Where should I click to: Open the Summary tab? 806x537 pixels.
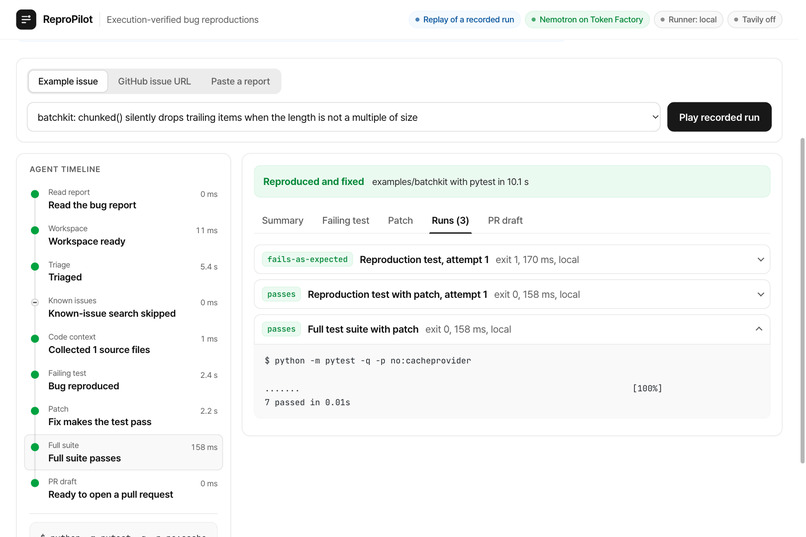click(x=282, y=220)
